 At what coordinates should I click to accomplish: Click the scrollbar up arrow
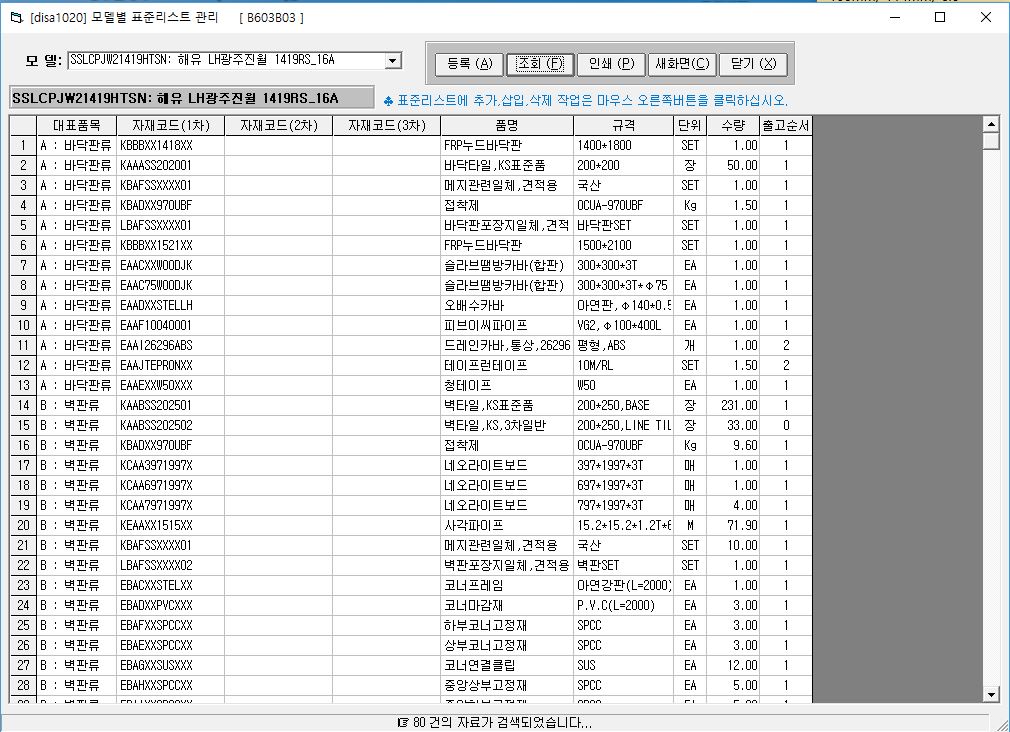[x=991, y=125]
